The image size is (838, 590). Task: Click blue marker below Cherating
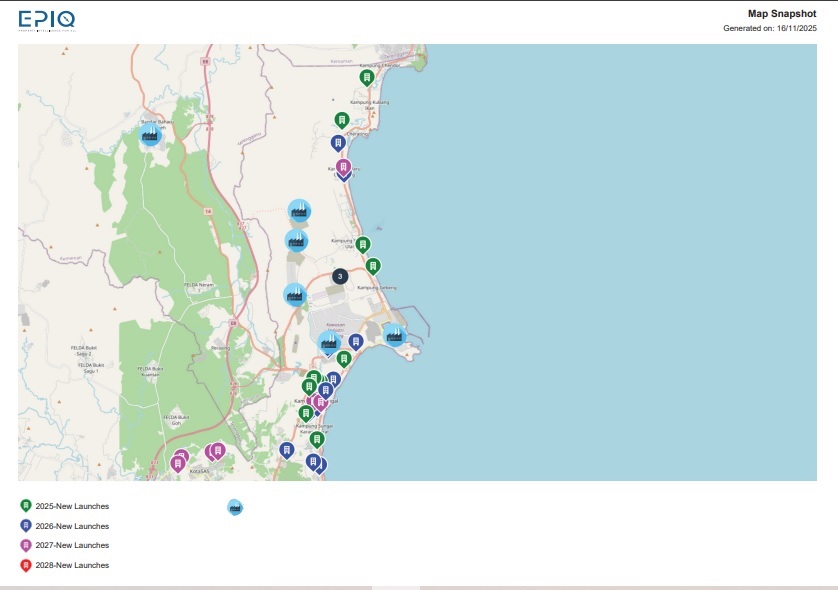[338, 142]
